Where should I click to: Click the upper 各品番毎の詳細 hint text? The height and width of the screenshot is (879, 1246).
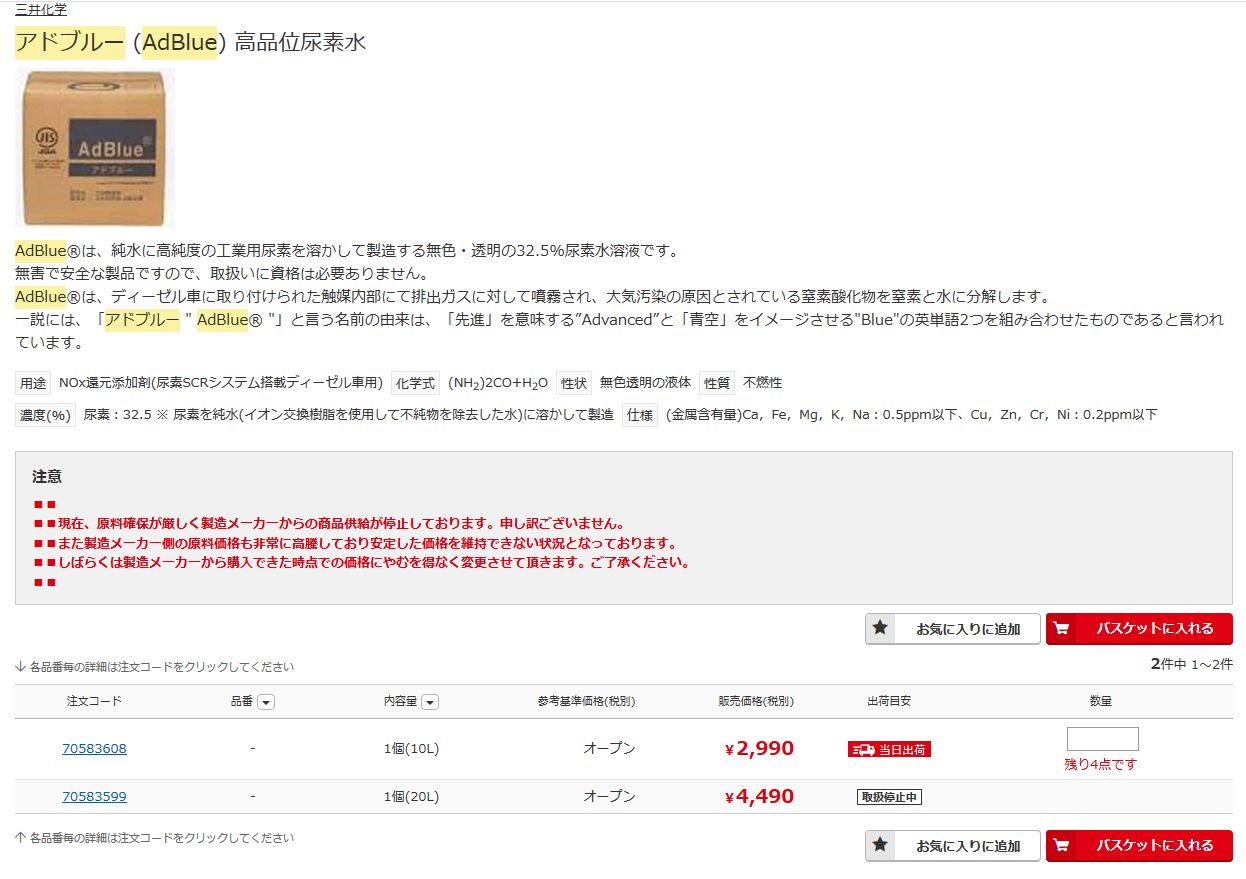point(155,667)
